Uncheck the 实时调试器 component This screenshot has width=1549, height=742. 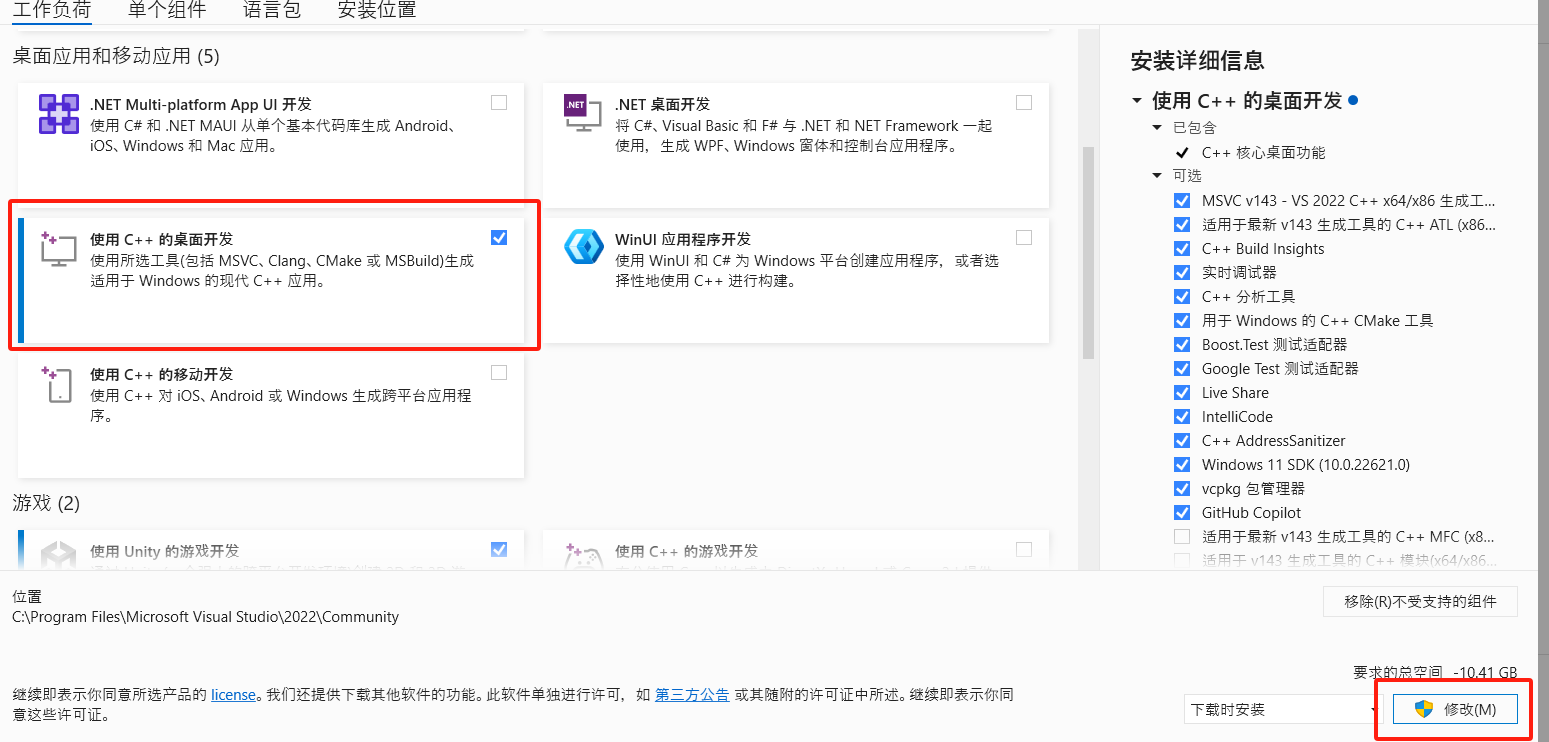click(1182, 272)
